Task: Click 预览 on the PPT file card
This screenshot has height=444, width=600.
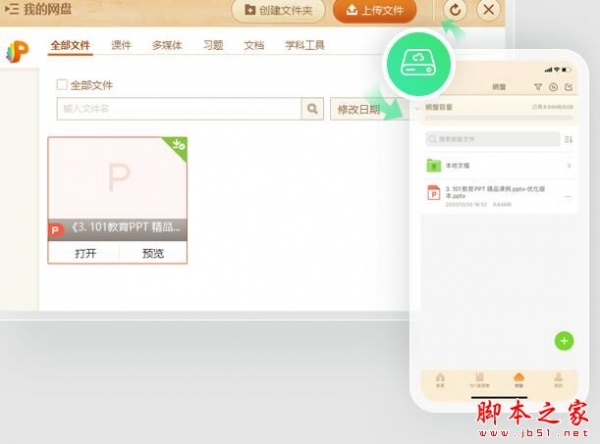Action: coord(153,253)
